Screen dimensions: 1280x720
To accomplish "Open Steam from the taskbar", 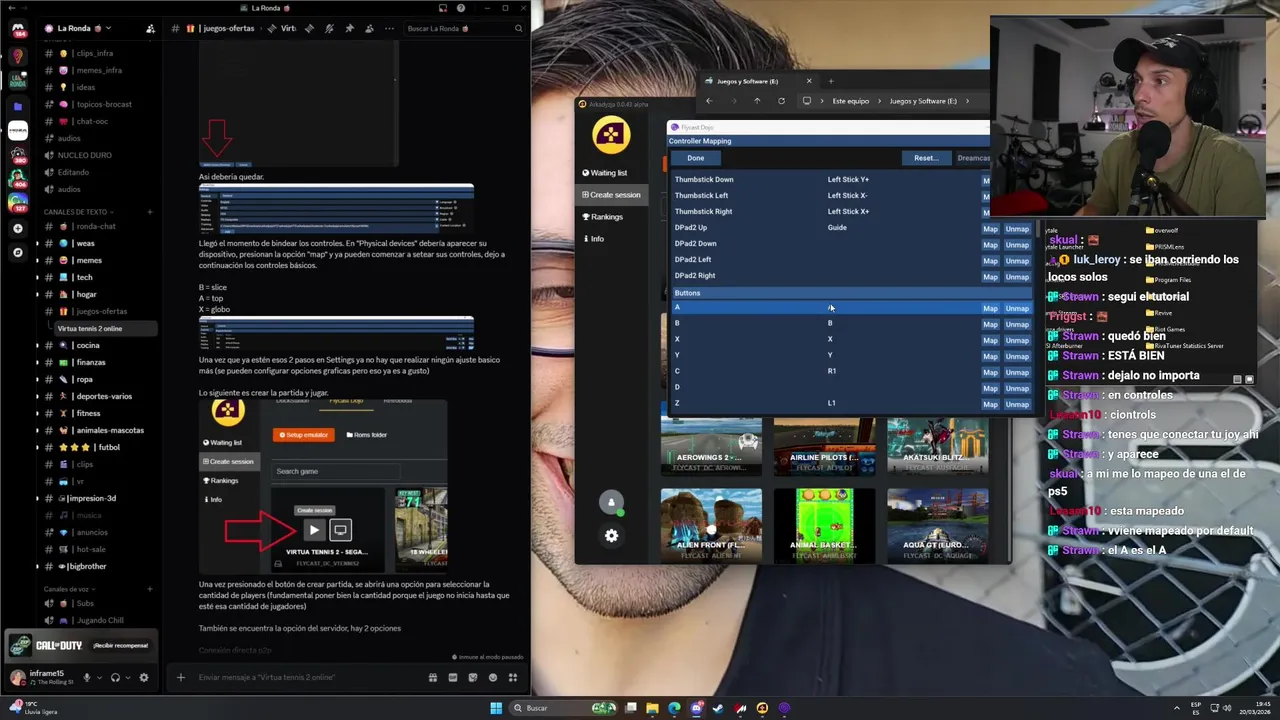I will click(718, 708).
